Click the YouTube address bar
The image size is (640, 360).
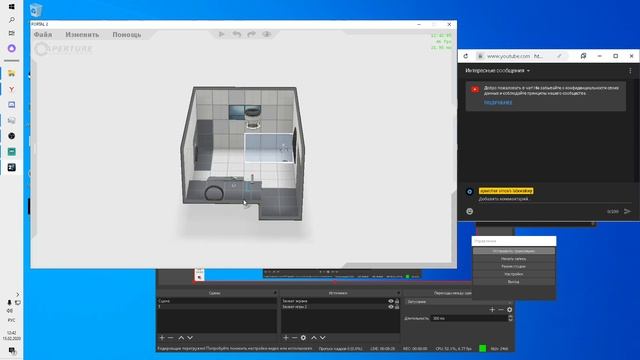tap(522, 56)
